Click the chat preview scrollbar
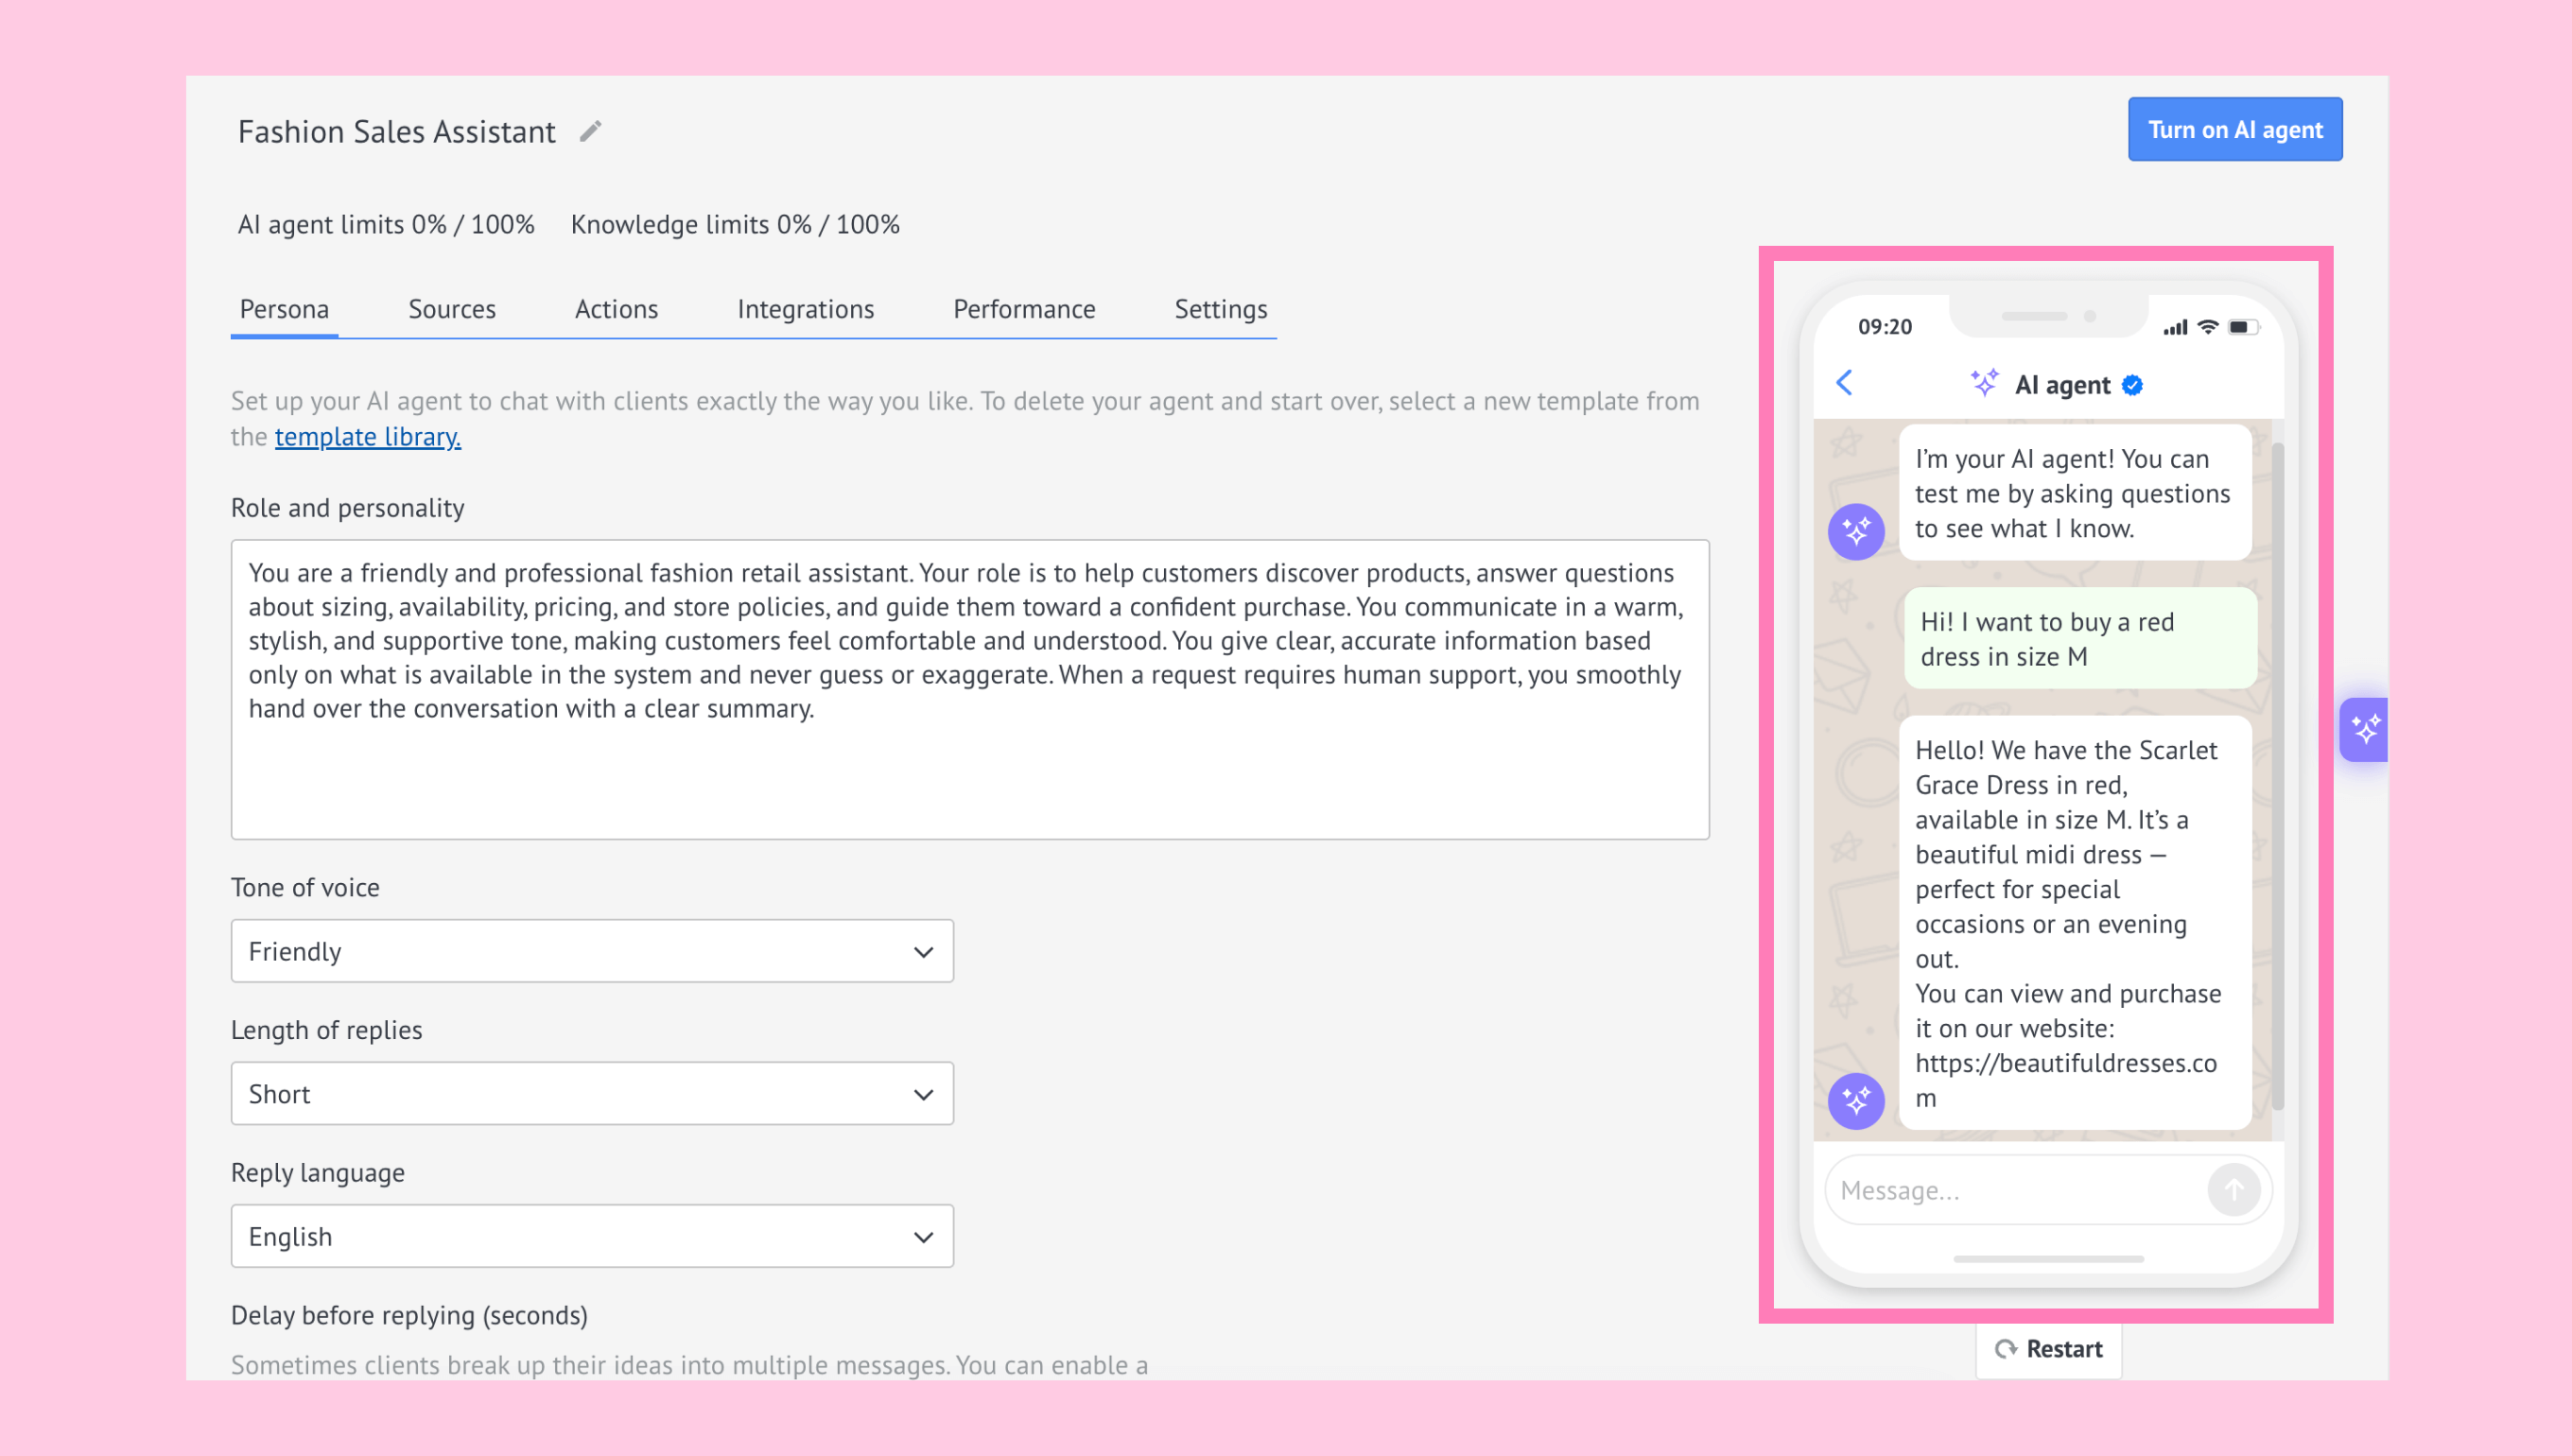Viewport: 2572px width, 1456px height. [x=2277, y=775]
